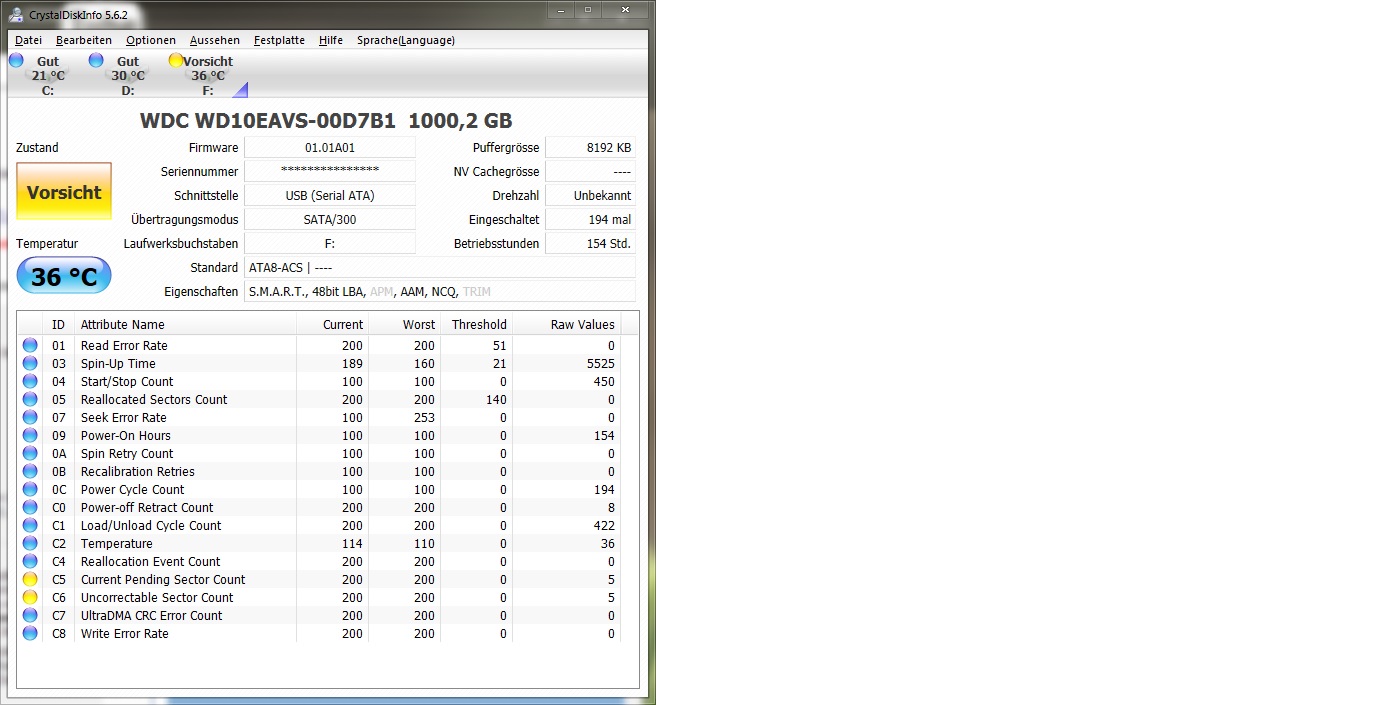Select the blue status orb for drive D:
This screenshot has width=1392, height=705.
[x=96, y=60]
